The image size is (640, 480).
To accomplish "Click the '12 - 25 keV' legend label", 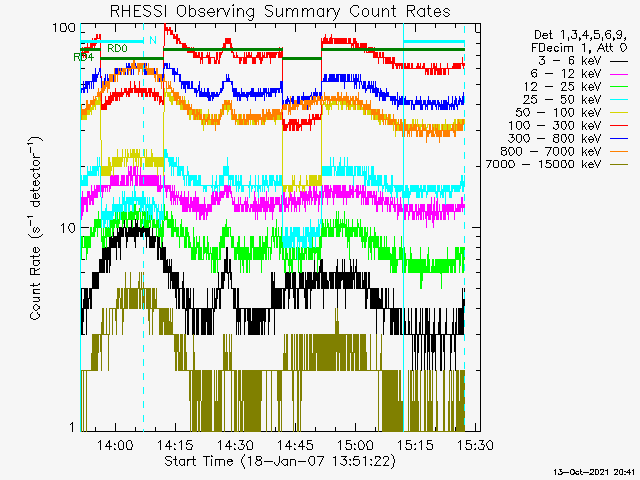I will pos(562,87).
